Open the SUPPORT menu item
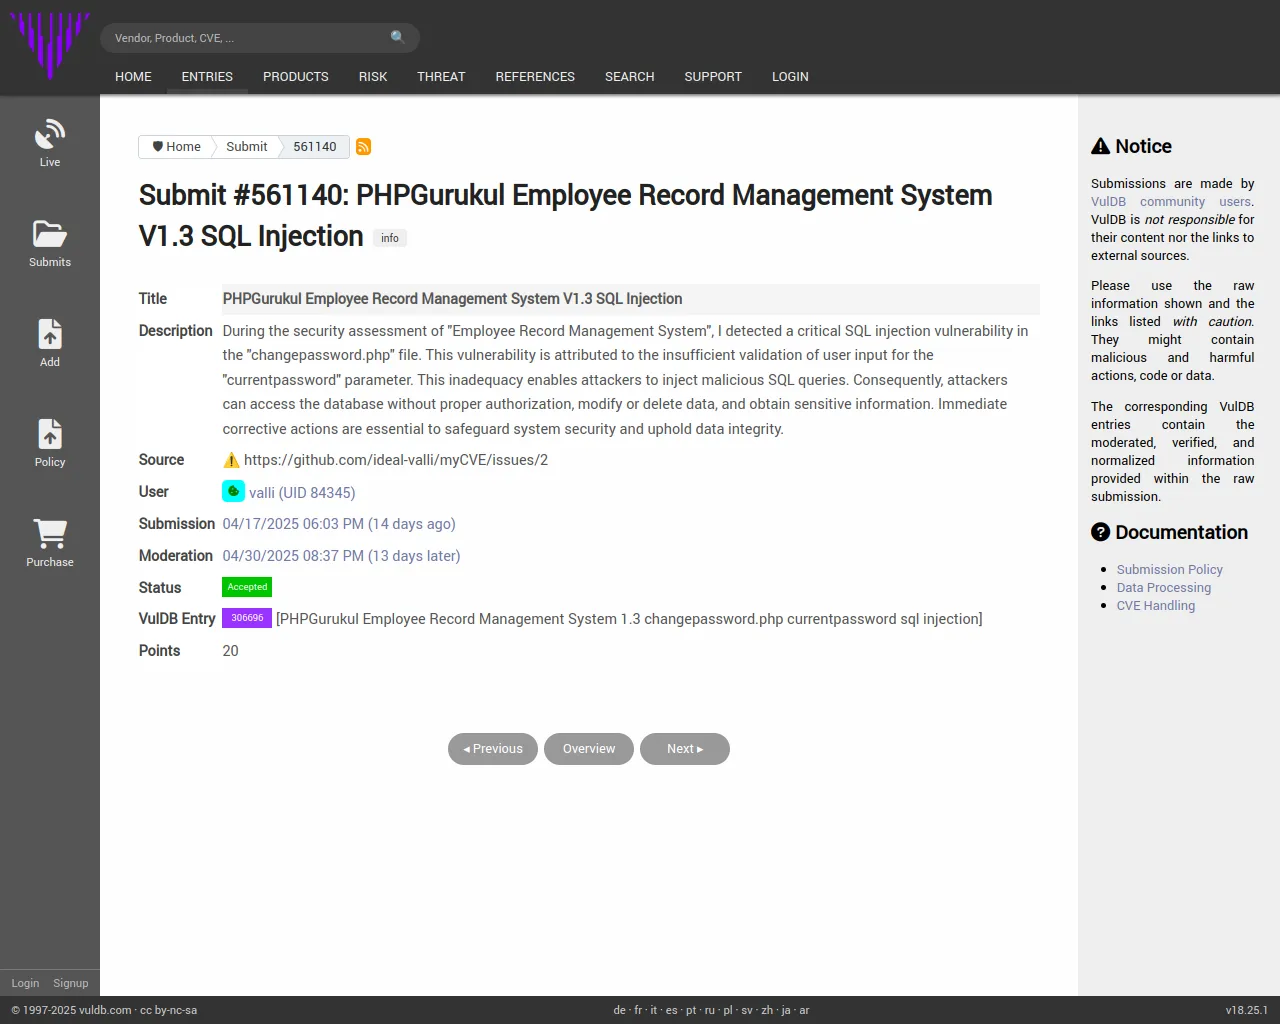 point(713,77)
